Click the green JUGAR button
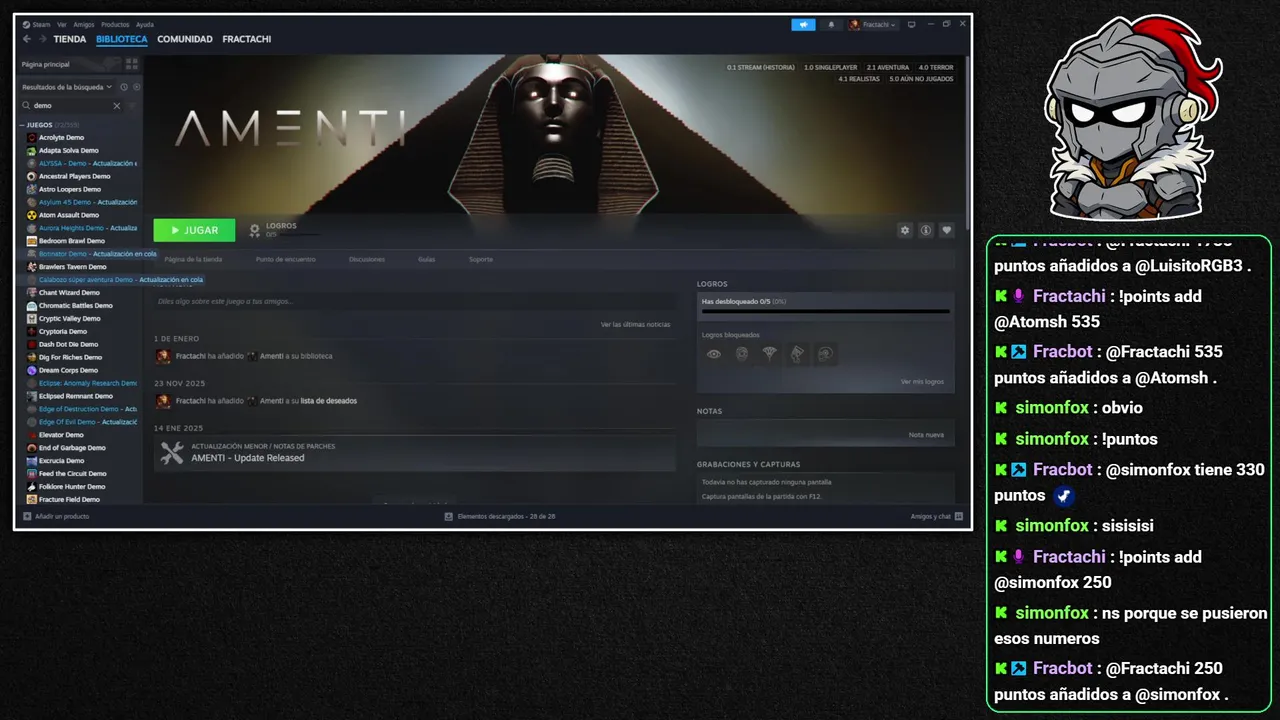Screen dimensions: 1280x720 (194, 230)
